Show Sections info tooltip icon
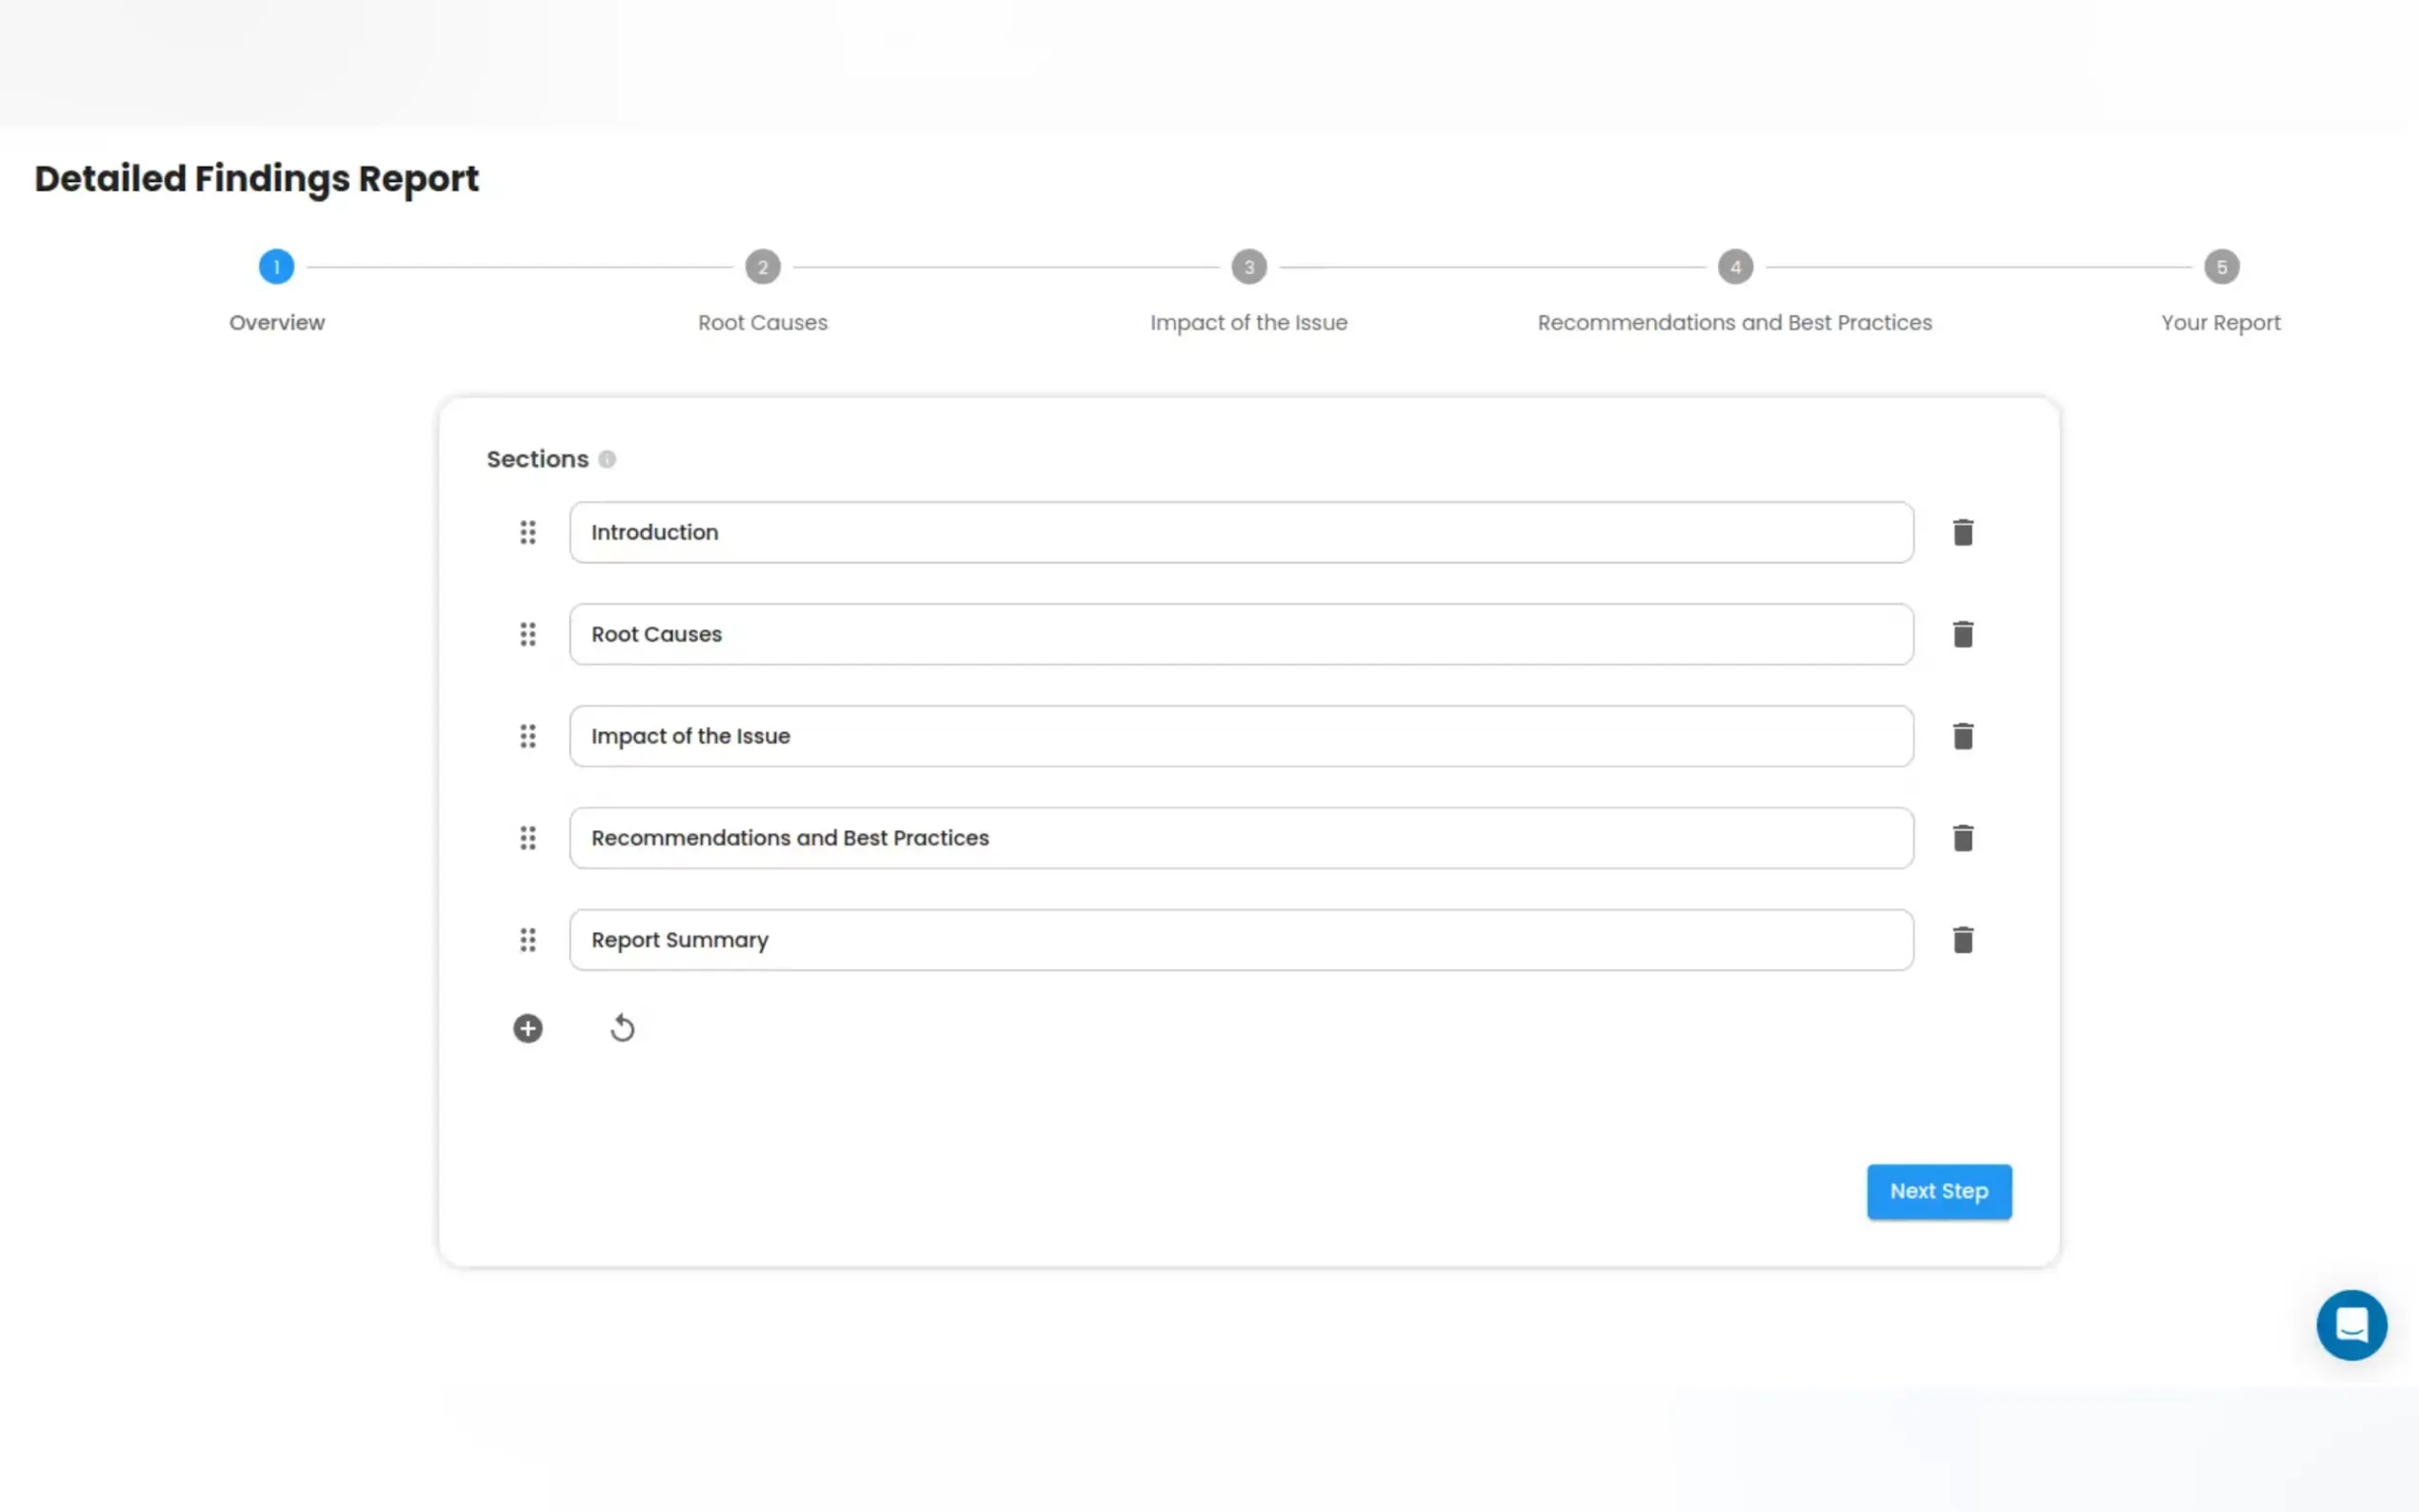 pos(607,459)
